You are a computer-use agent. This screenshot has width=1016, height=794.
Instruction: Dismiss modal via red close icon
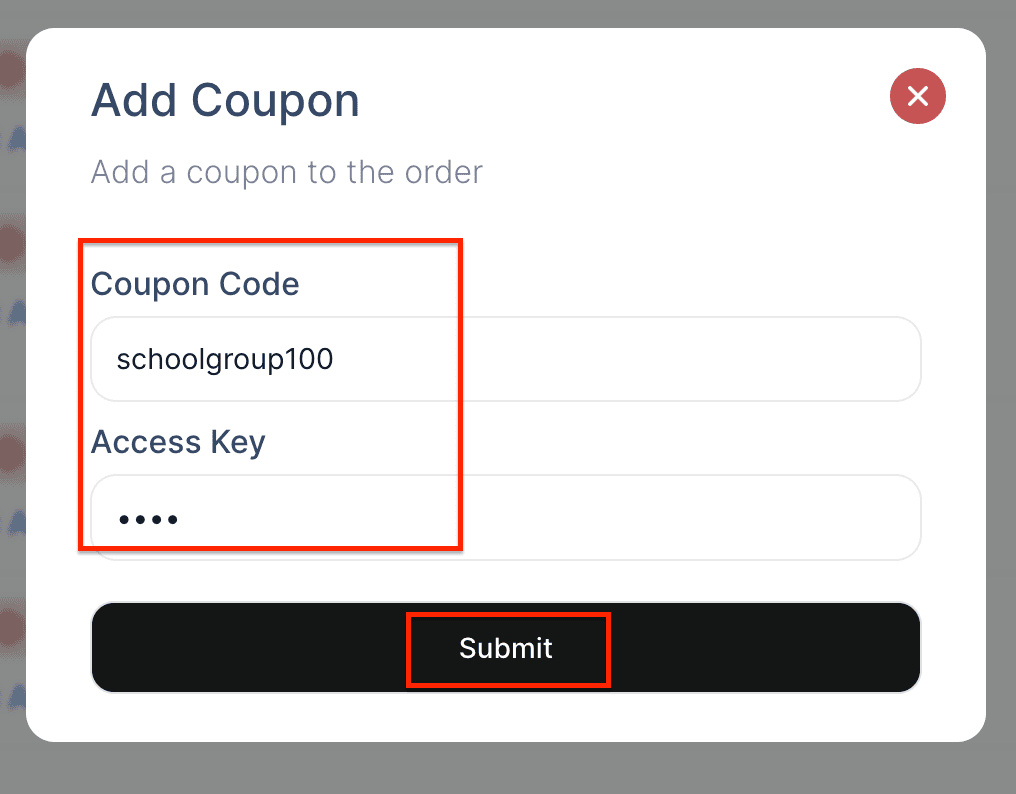point(917,96)
